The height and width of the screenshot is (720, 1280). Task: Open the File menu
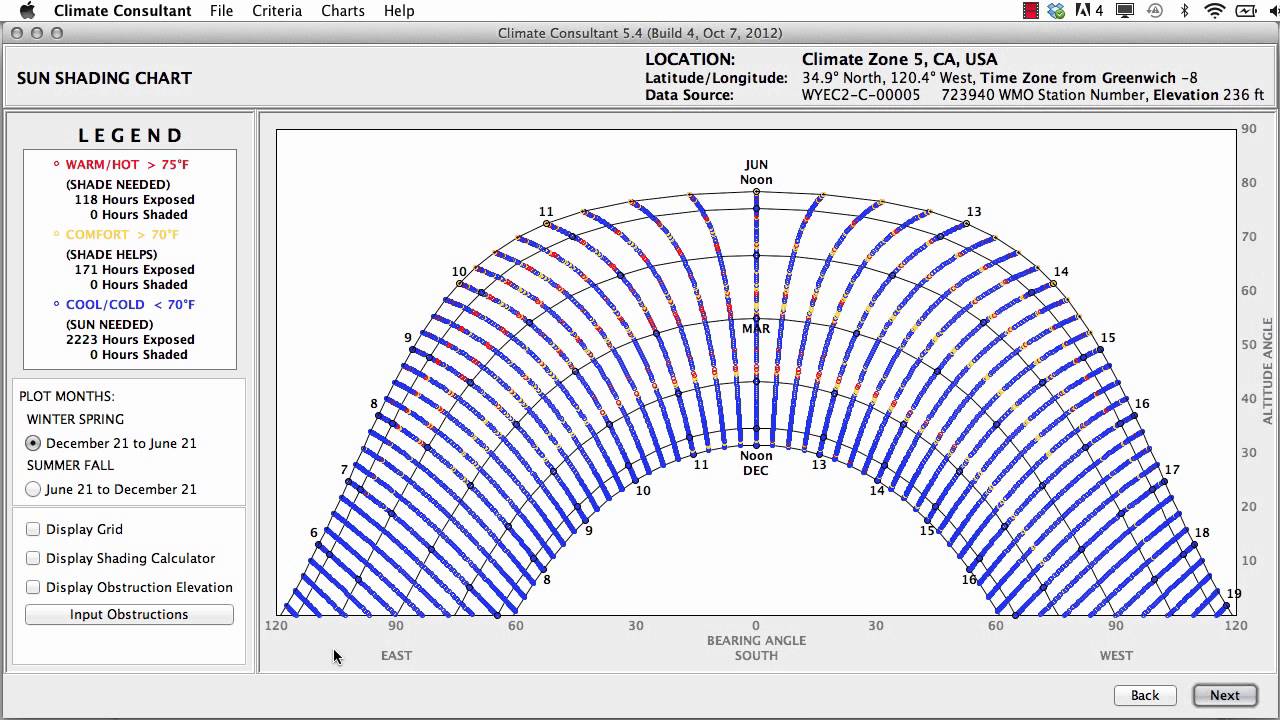[x=222, y=10]
